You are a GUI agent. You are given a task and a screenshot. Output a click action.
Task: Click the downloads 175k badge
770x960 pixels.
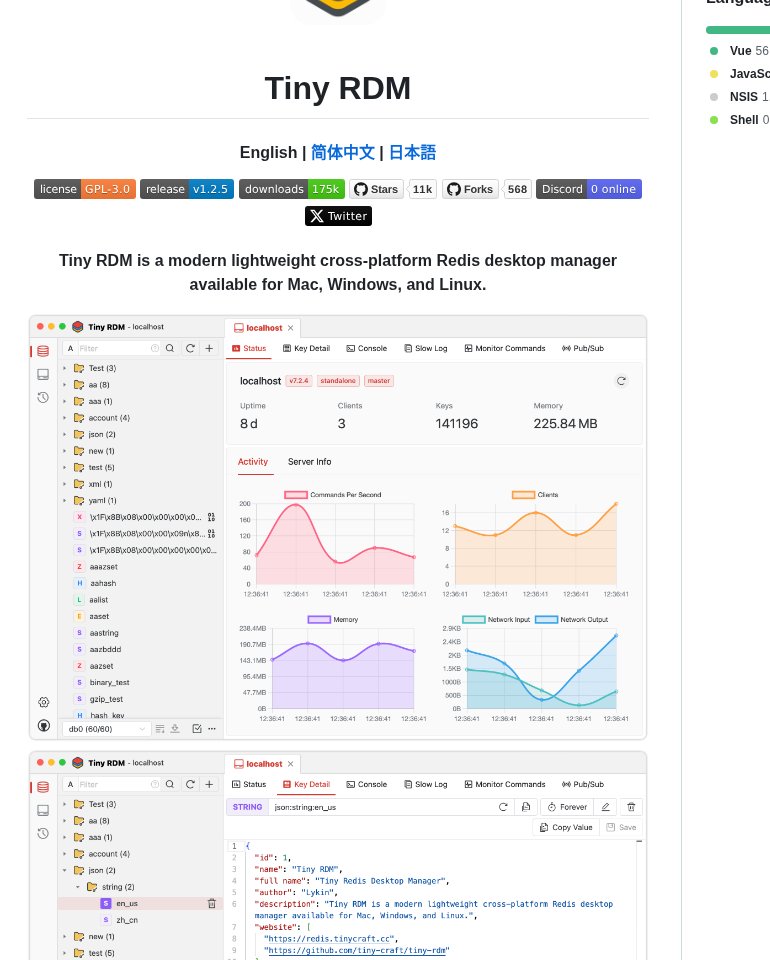[292, 189]
